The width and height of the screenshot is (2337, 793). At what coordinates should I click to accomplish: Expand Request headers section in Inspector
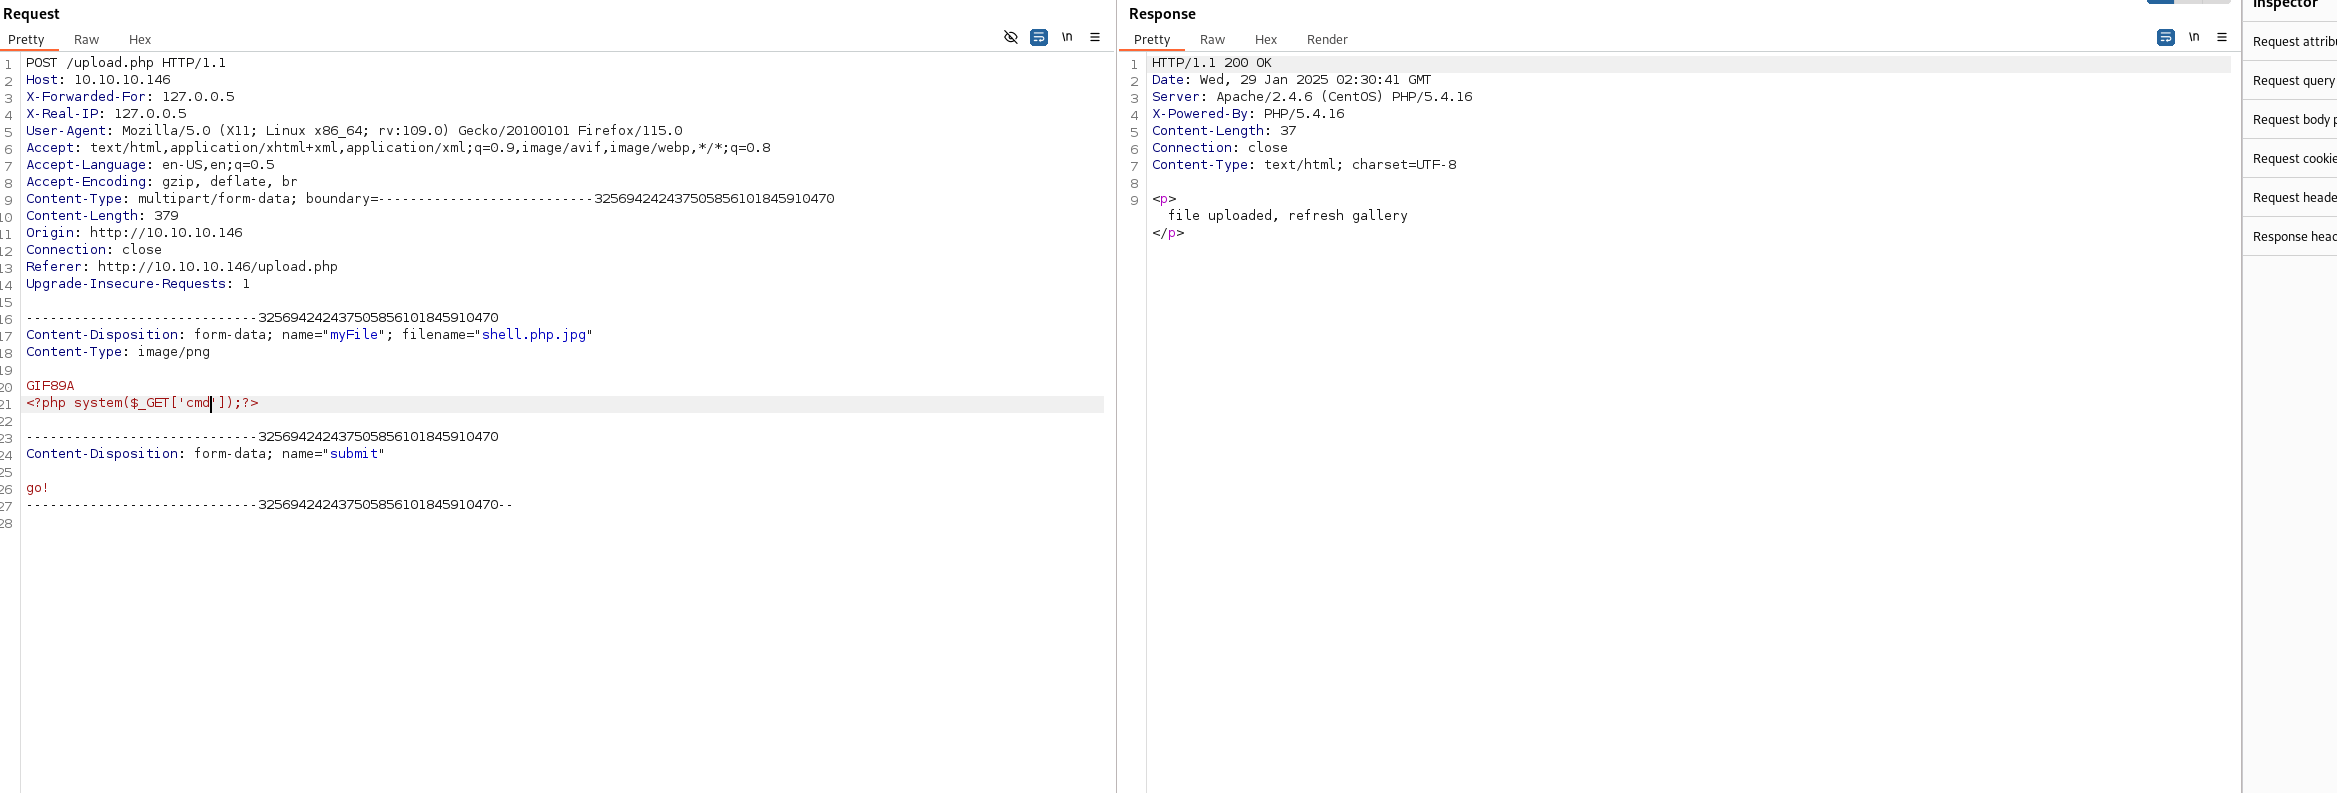click(x=2291, y=197)
